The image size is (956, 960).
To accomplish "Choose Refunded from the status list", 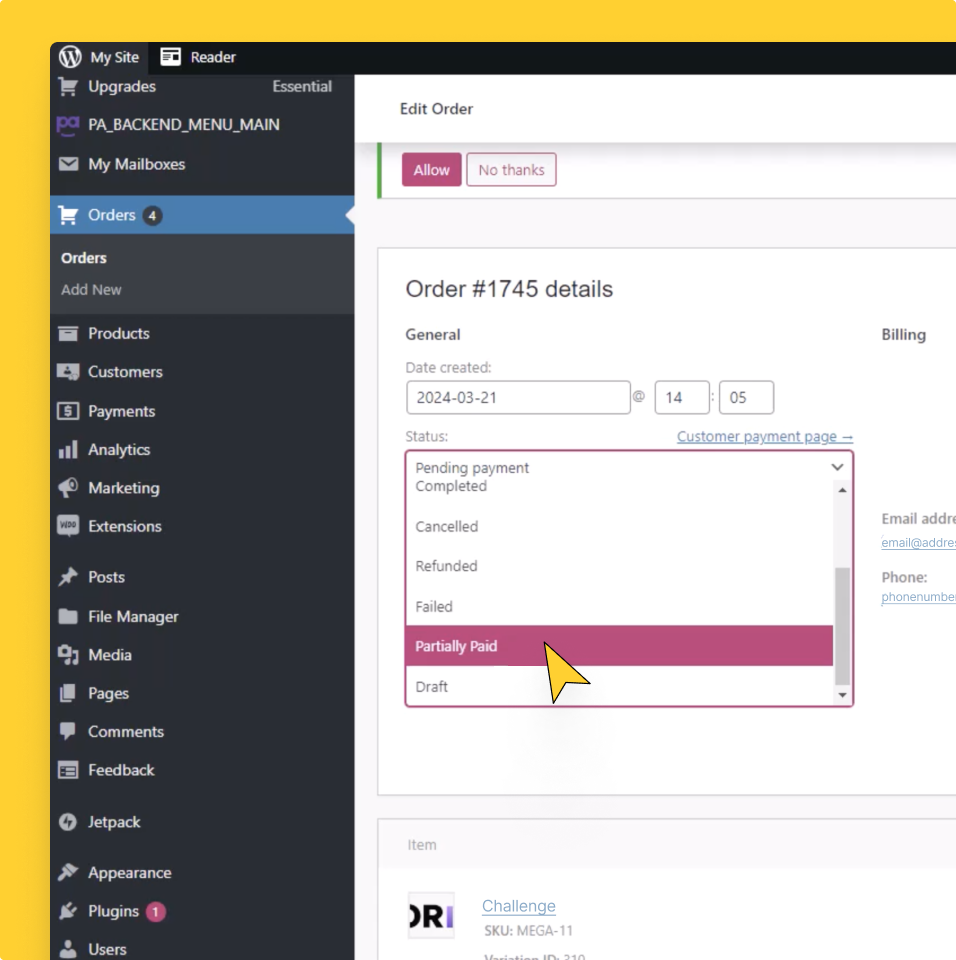I will click(x=447, y=566).
